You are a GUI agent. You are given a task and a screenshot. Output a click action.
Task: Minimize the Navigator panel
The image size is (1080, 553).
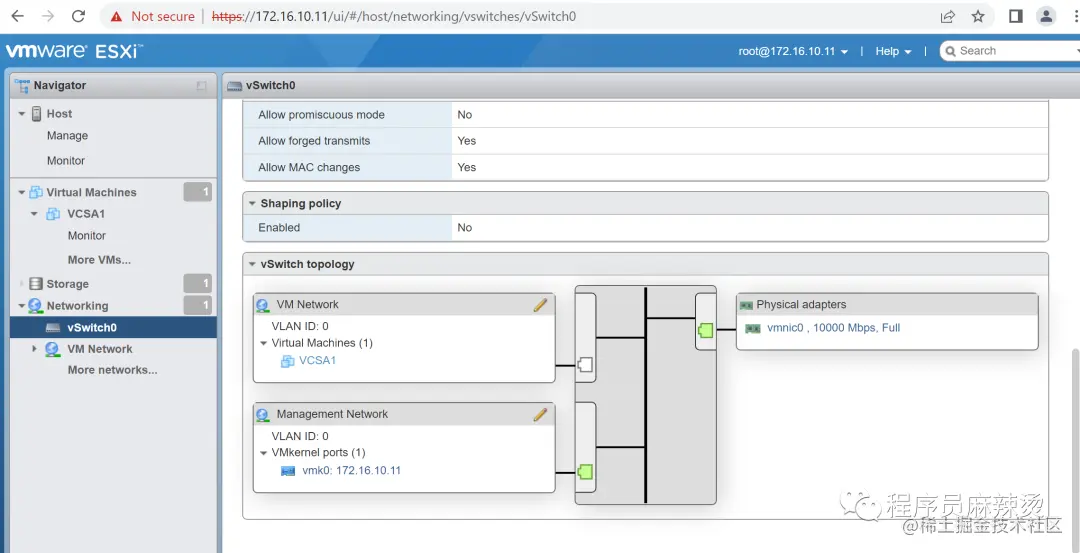201,86
